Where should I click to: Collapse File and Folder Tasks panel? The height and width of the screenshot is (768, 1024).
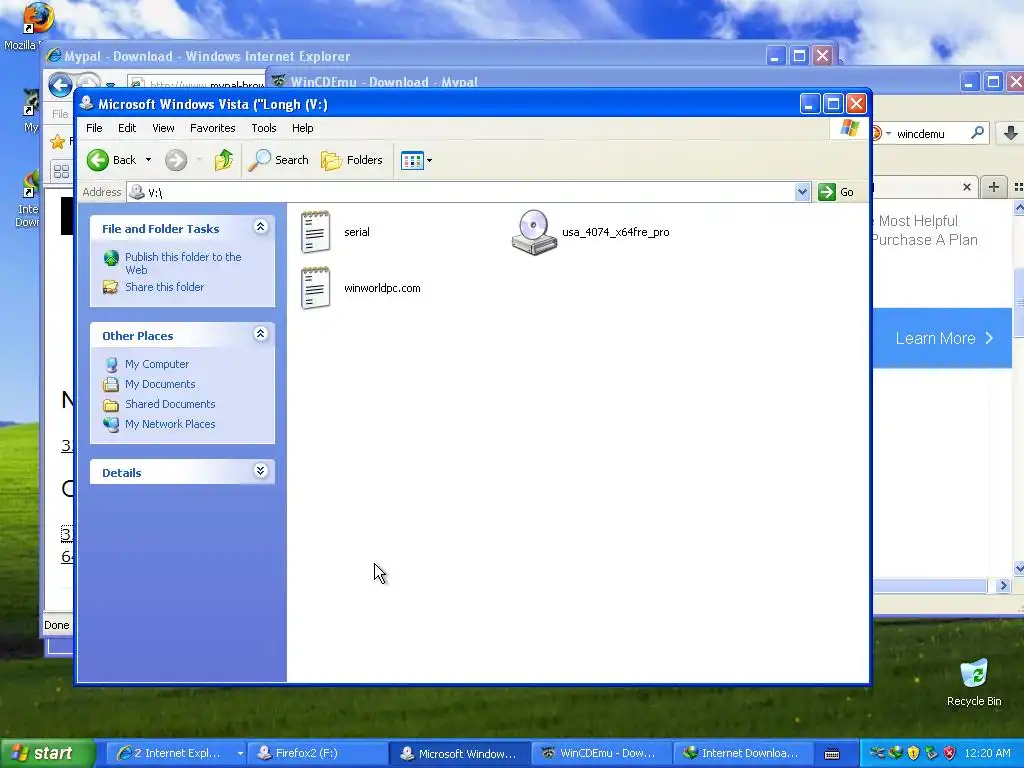pos(260,227)
